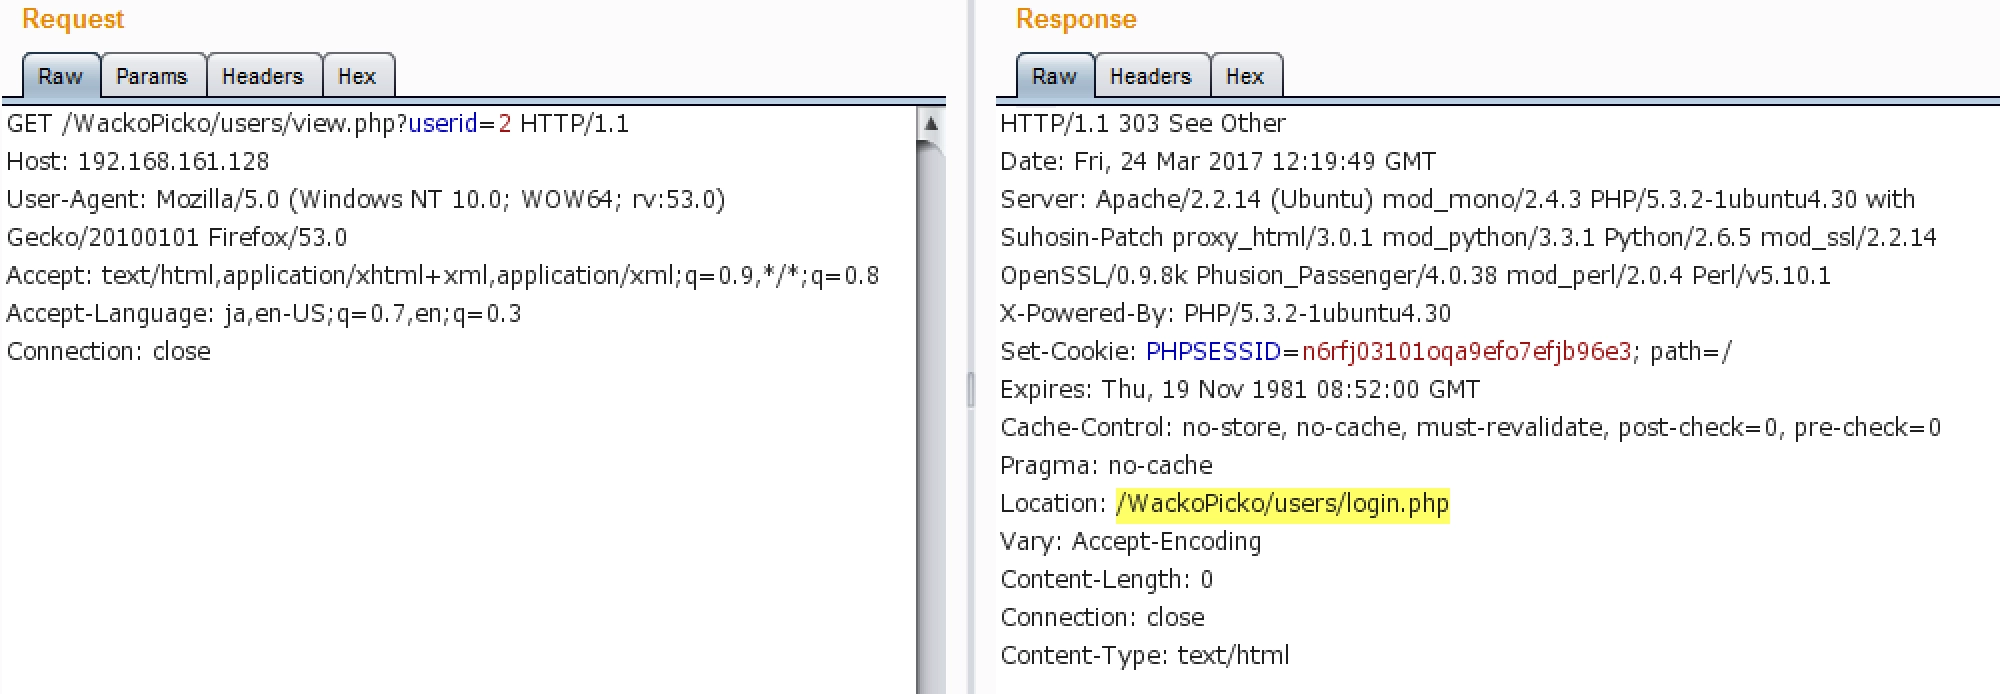The width and height of the screenshot is (2000, 694).
Task: Select the request Hex tab
Action: 357,77
